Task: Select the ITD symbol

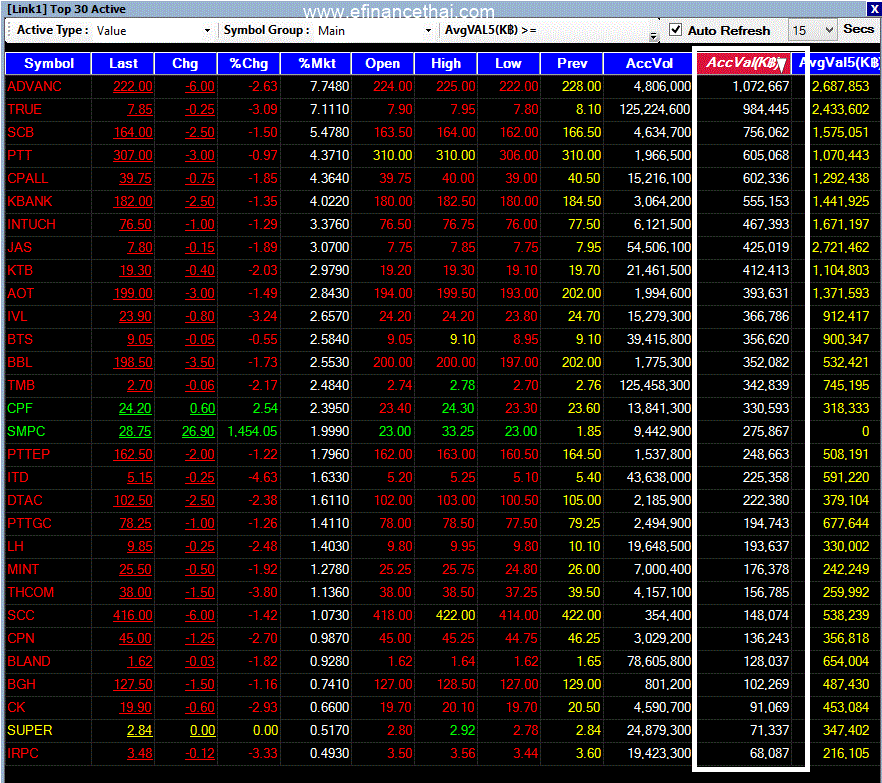Action: [x=18, y=478]
